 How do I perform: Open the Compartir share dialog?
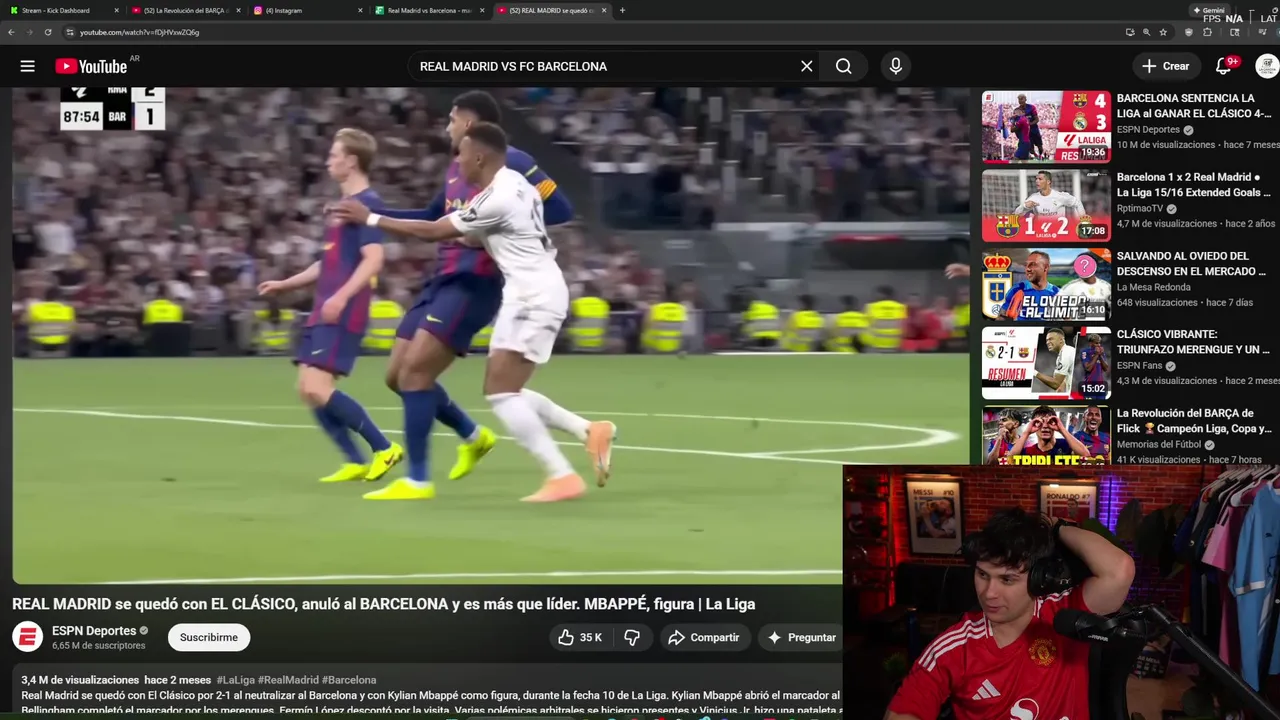tap(704, 637)
